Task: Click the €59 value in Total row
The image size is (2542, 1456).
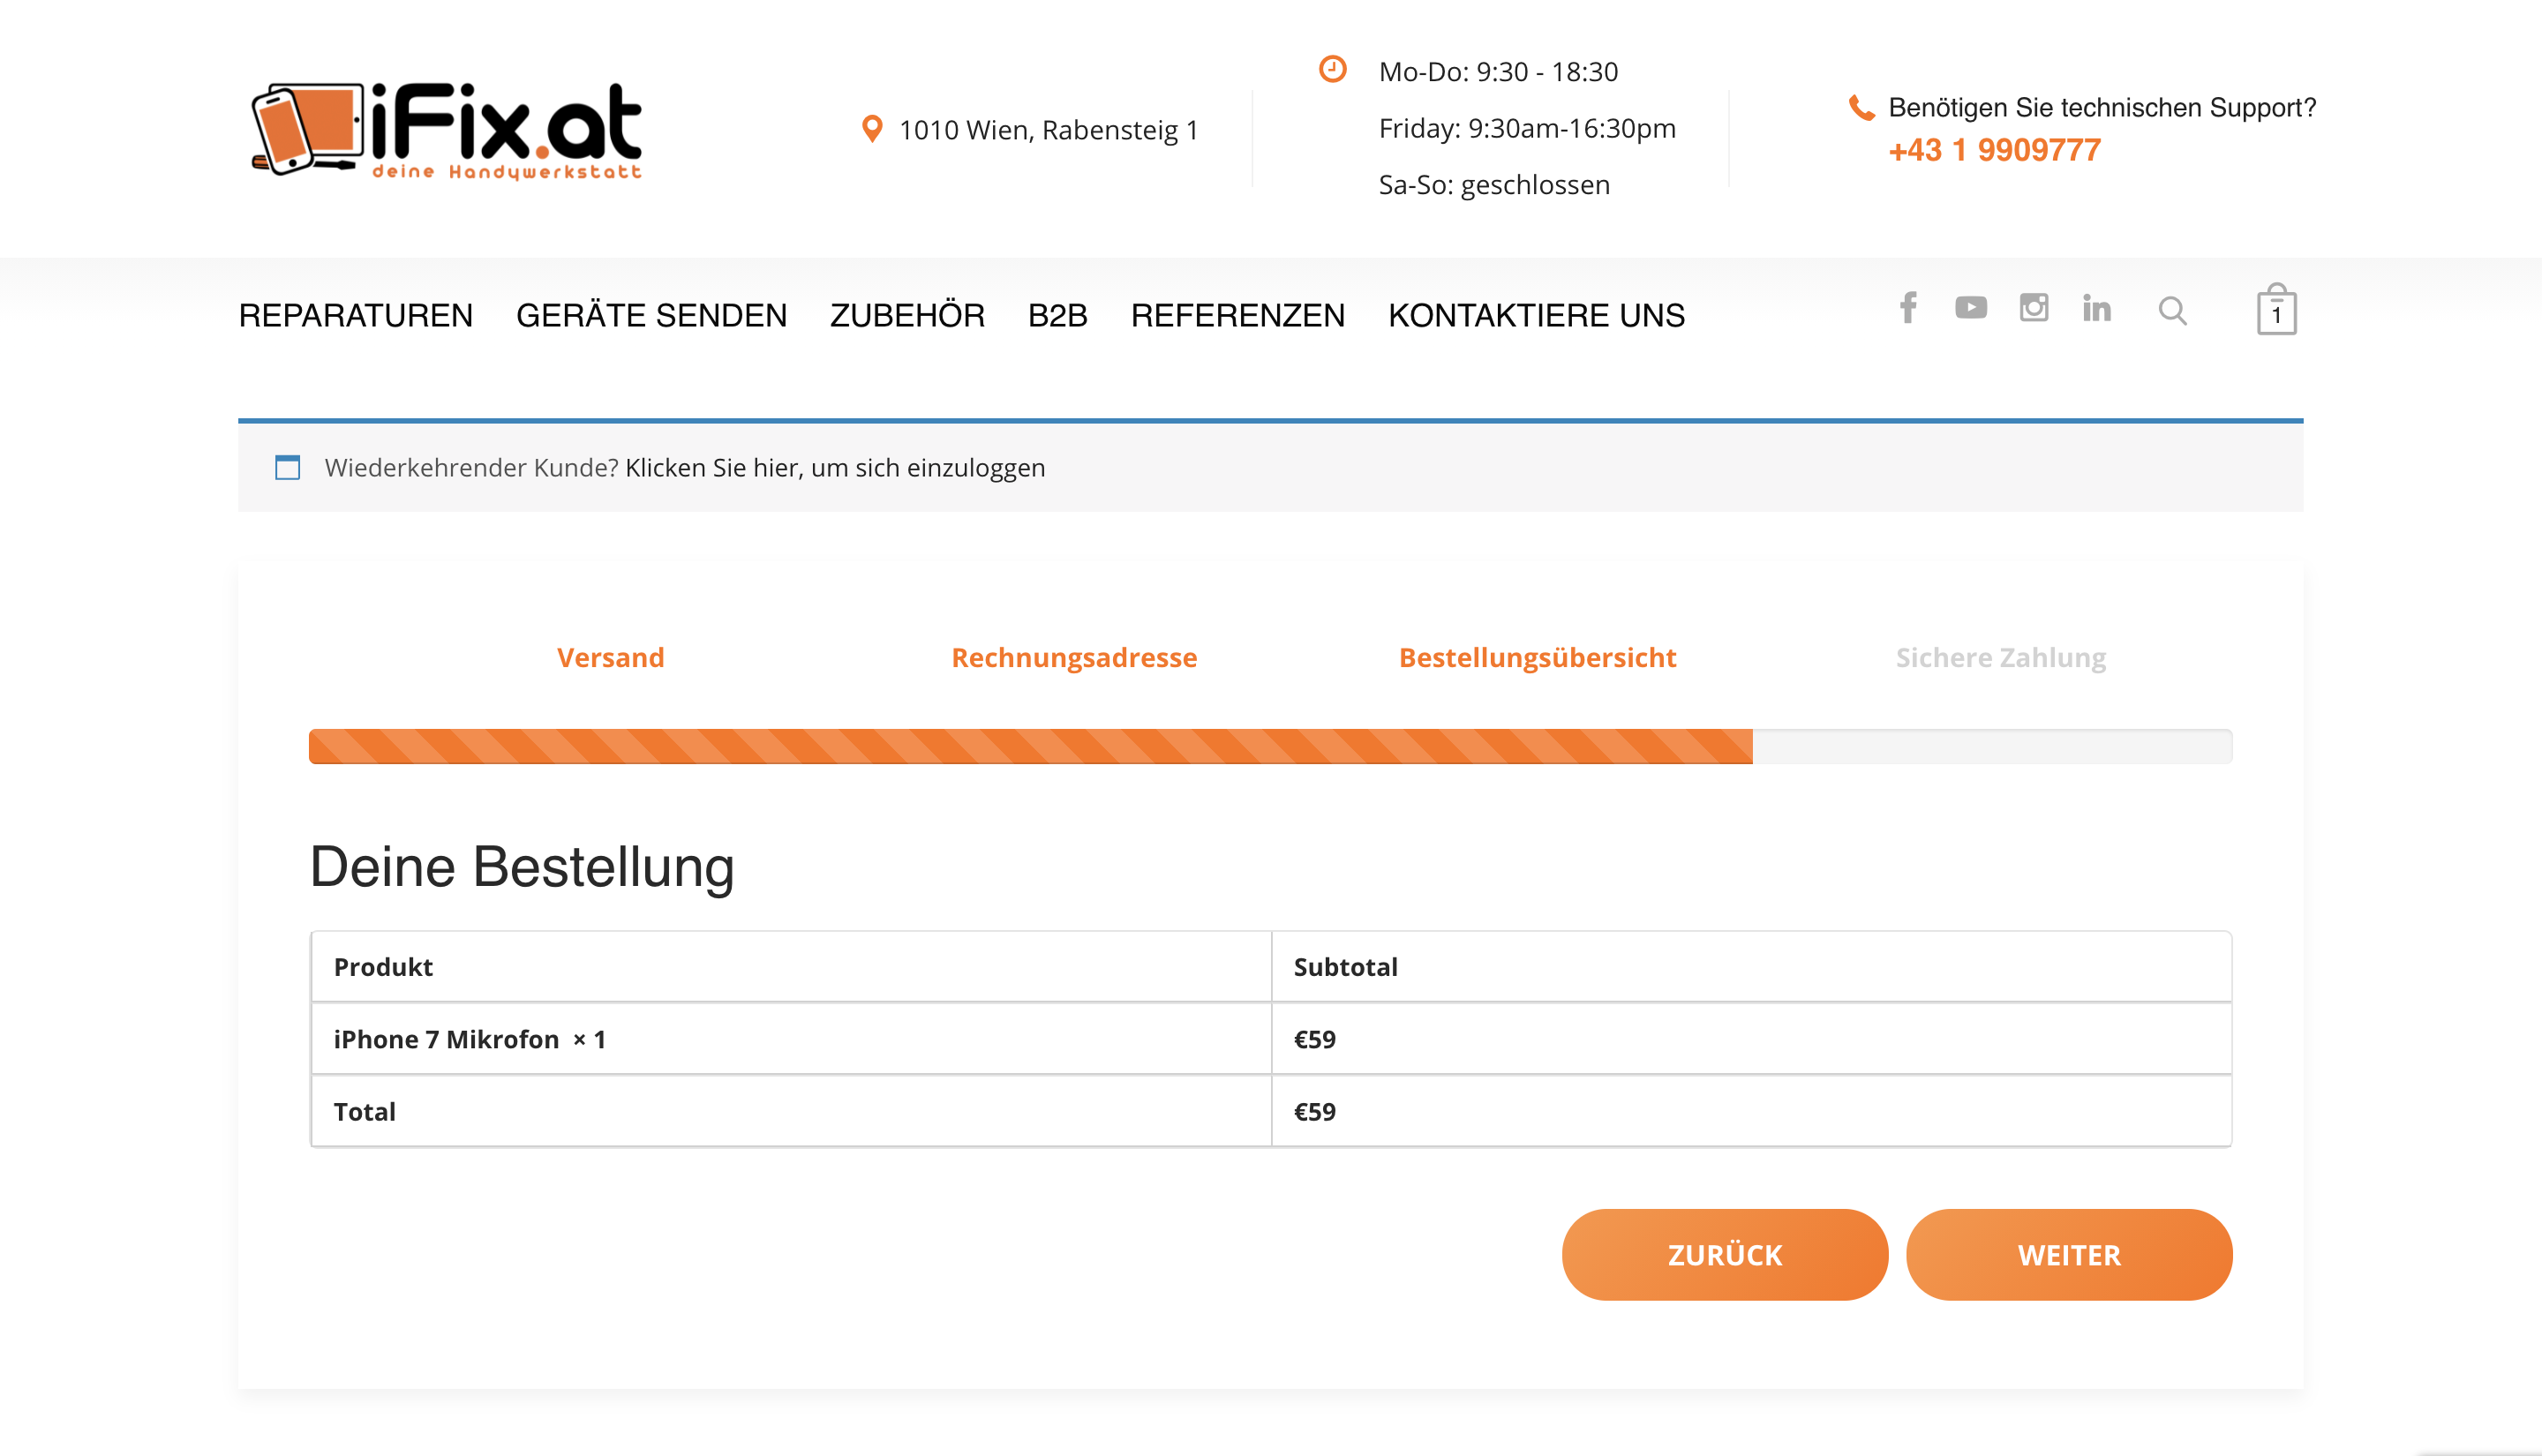Action: (1314, 1112)
